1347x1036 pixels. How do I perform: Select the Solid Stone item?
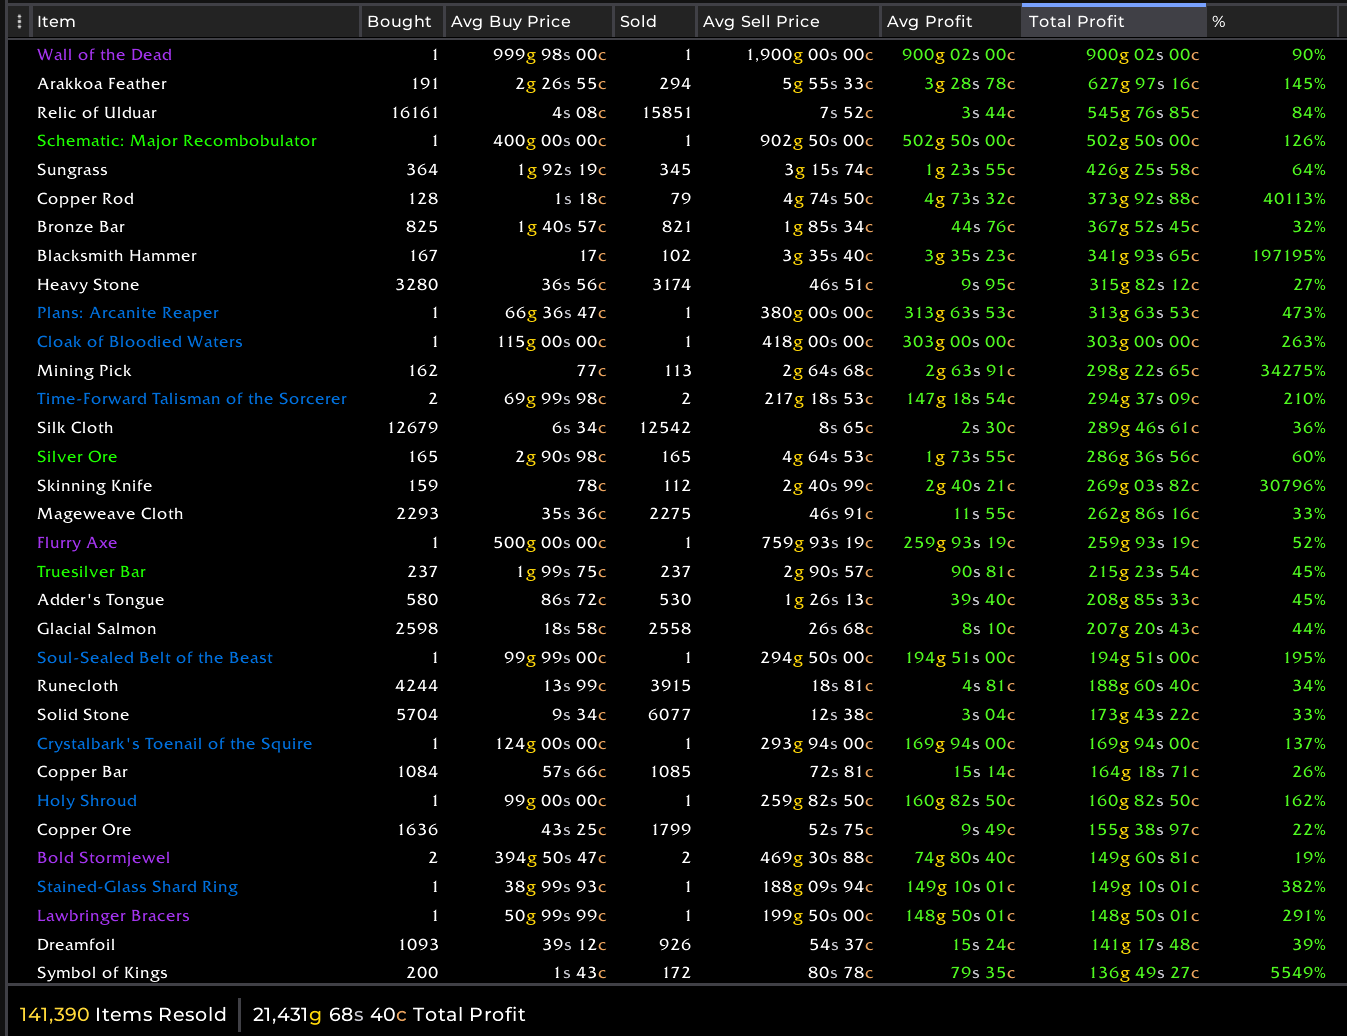(x=83, y=715)
